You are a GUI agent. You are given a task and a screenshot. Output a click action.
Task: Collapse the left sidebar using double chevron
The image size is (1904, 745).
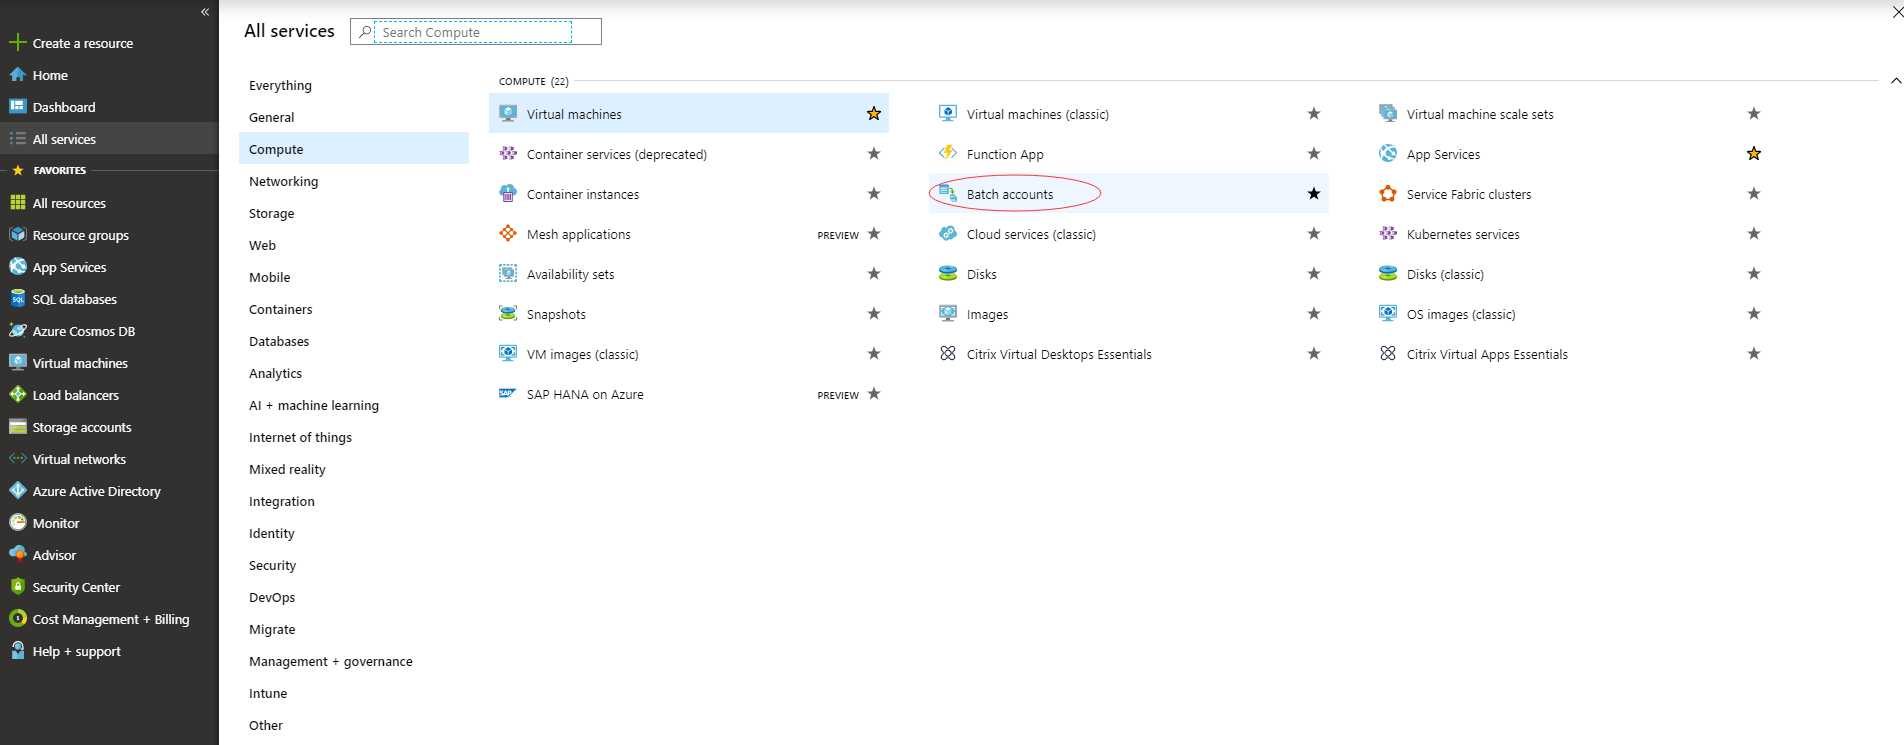tap(205, 12)
